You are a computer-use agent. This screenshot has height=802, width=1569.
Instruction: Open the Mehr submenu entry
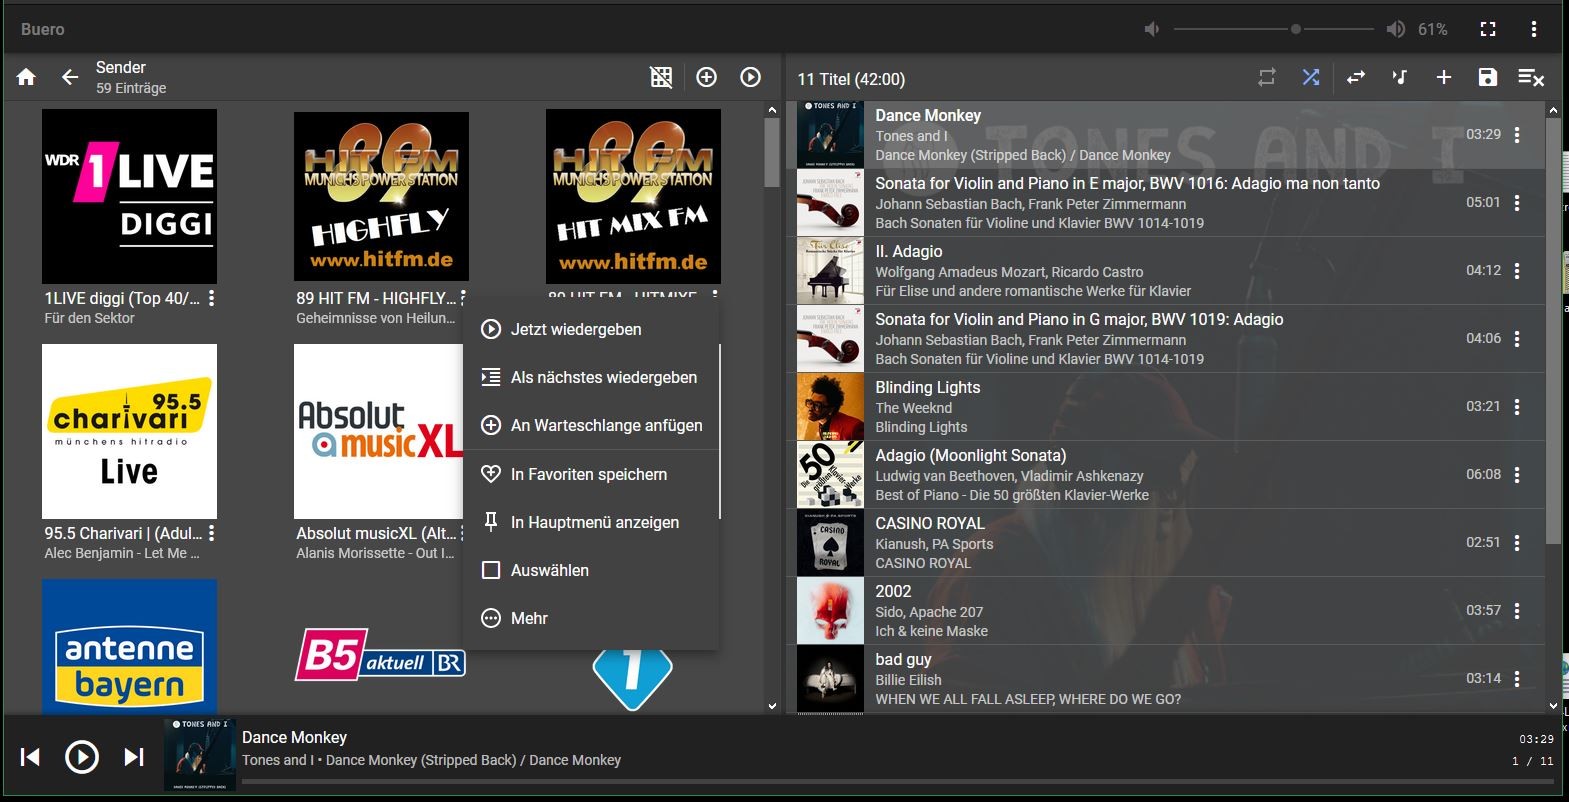point(591,618)
